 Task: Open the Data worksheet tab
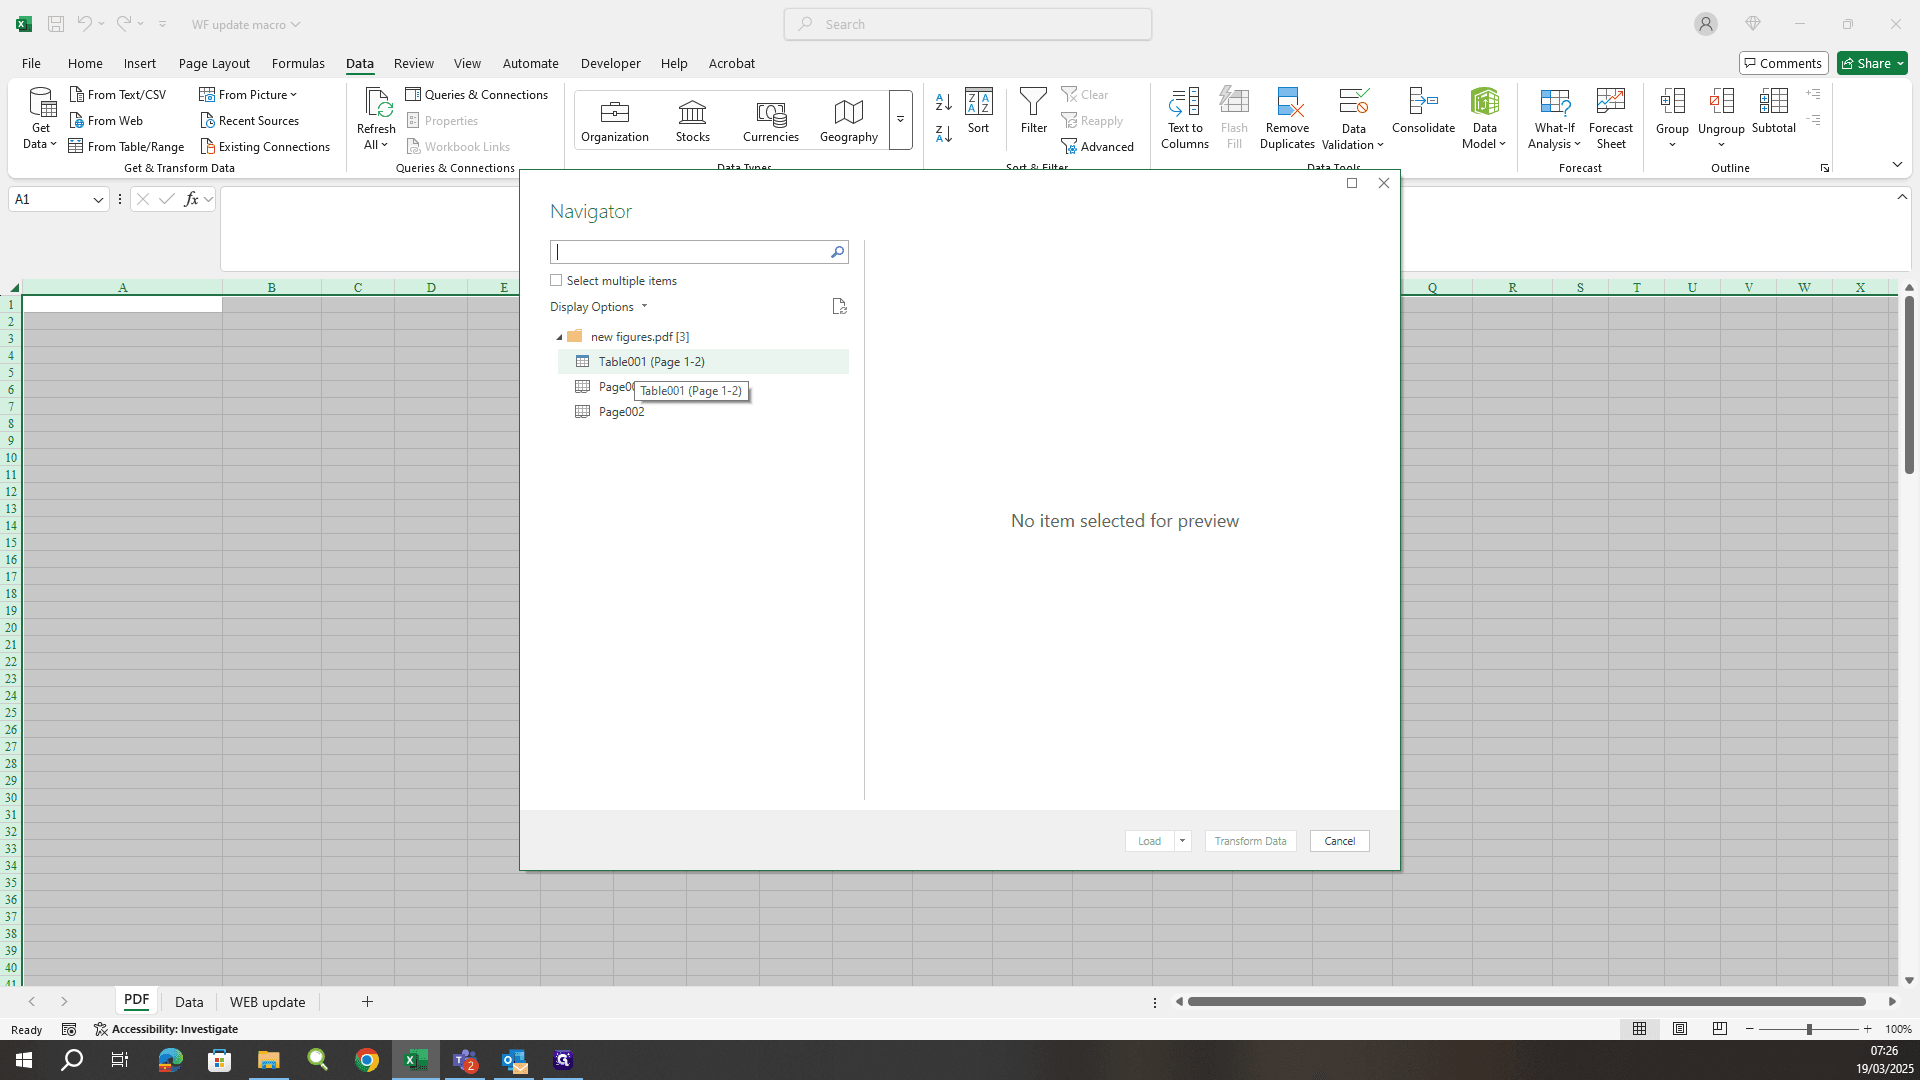click(189, 1002)
